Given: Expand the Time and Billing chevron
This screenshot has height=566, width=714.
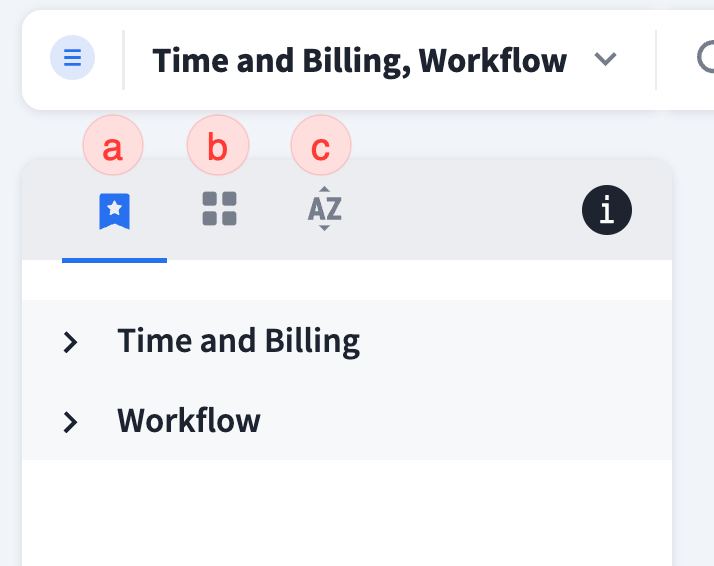Looking at the screenshot, I should 70,342.
